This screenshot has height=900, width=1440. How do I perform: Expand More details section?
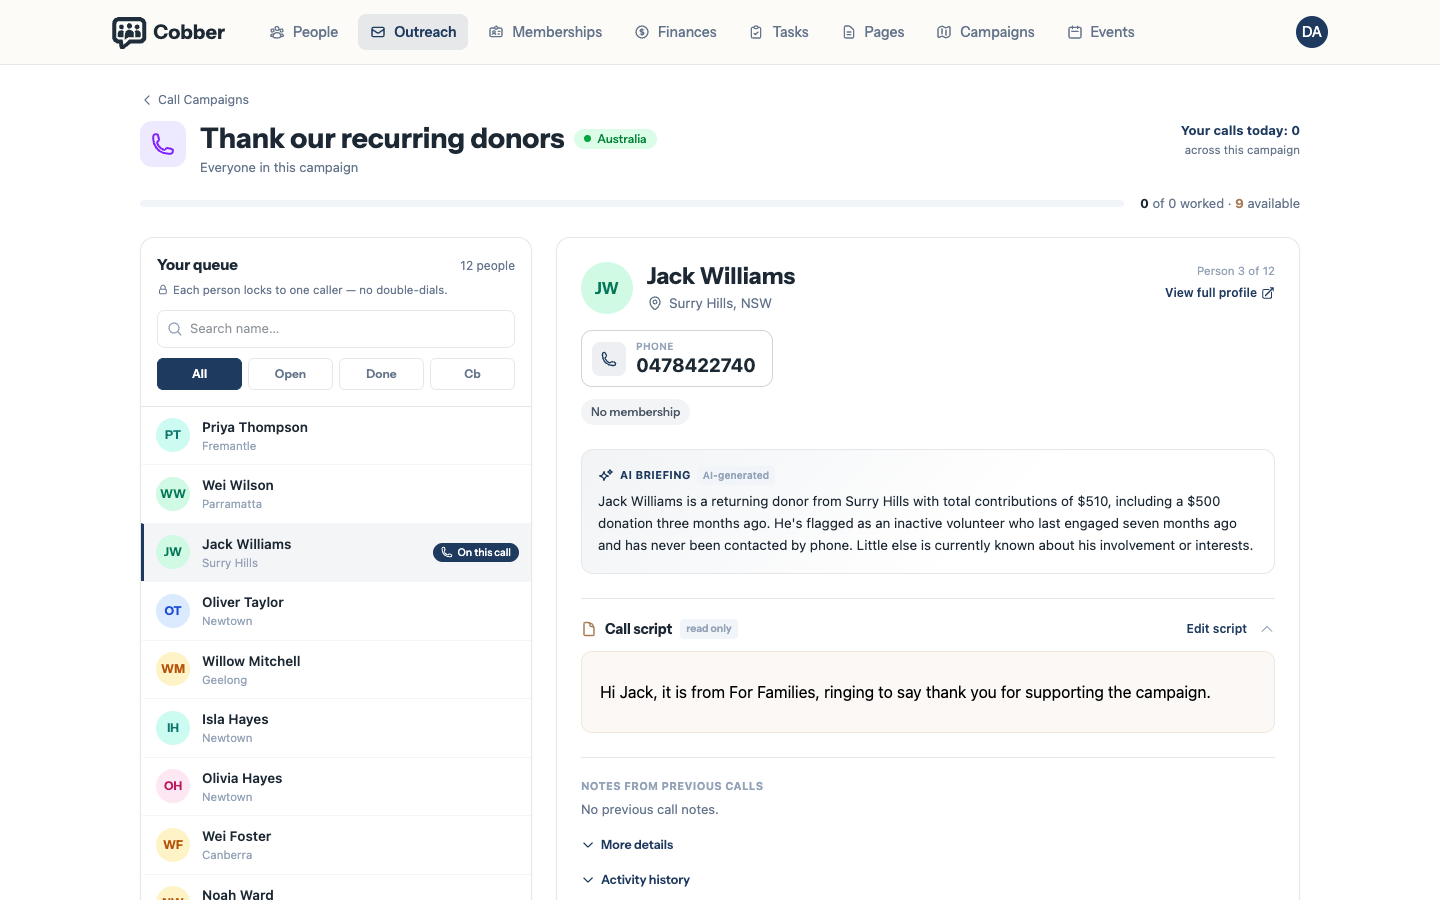tap(627, 845)
